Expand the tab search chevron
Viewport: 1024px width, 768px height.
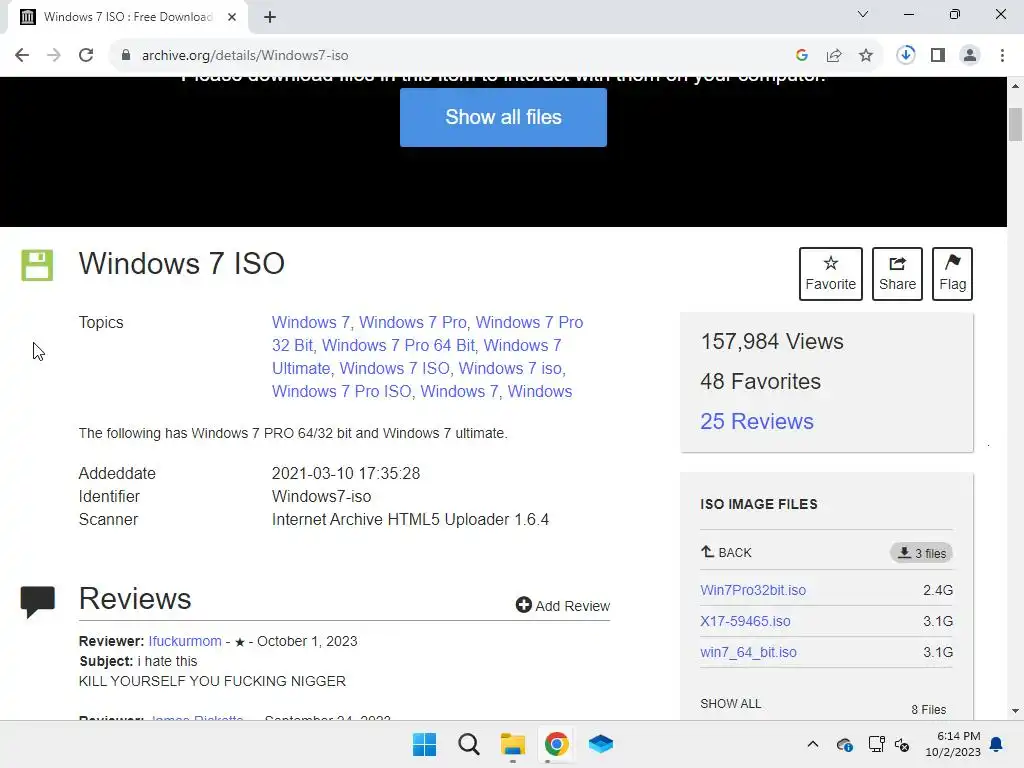[x=863, y=14]
